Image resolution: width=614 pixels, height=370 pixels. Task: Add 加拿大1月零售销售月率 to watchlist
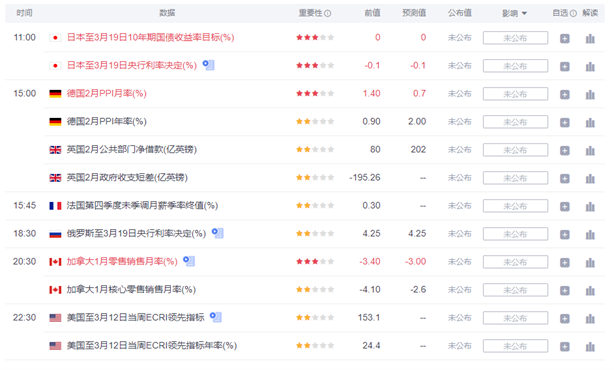pyautogui.click(x=565, y=262)
